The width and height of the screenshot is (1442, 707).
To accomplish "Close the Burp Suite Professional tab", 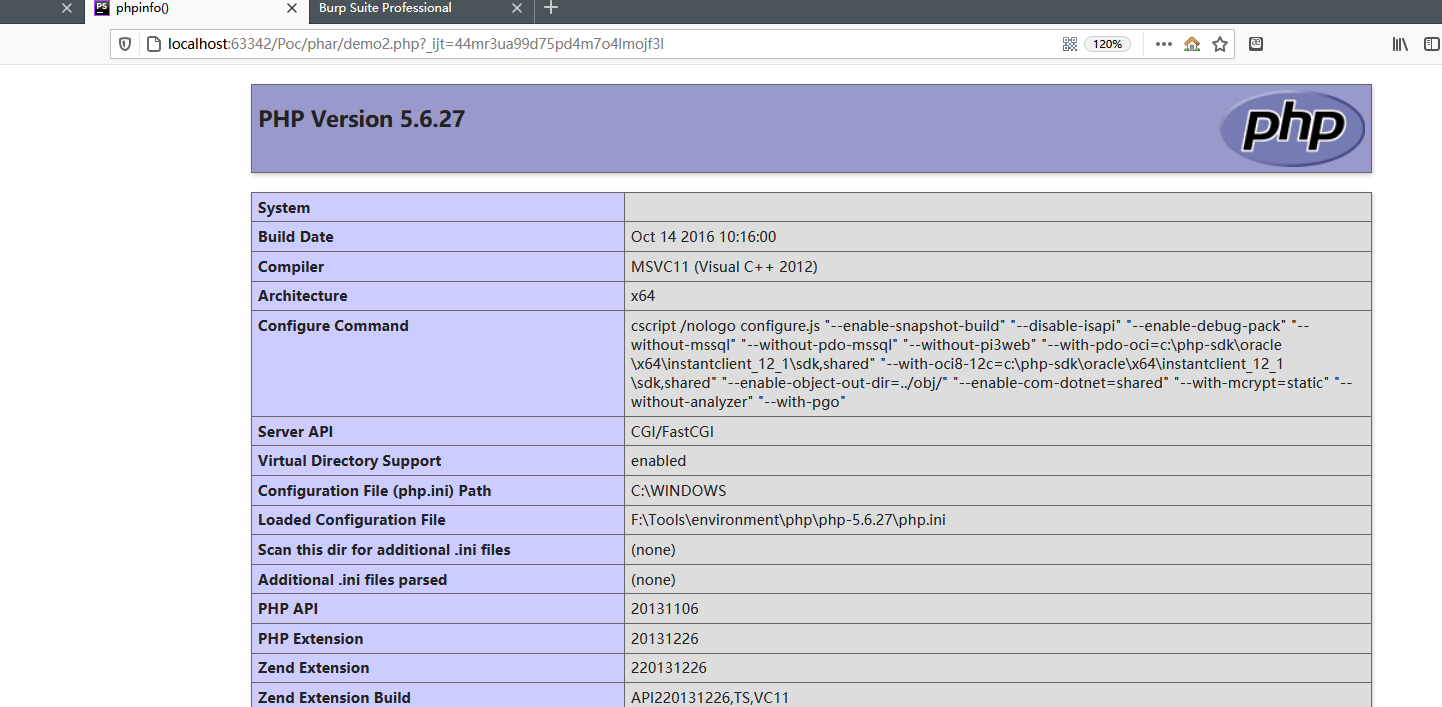I will 517,8.
